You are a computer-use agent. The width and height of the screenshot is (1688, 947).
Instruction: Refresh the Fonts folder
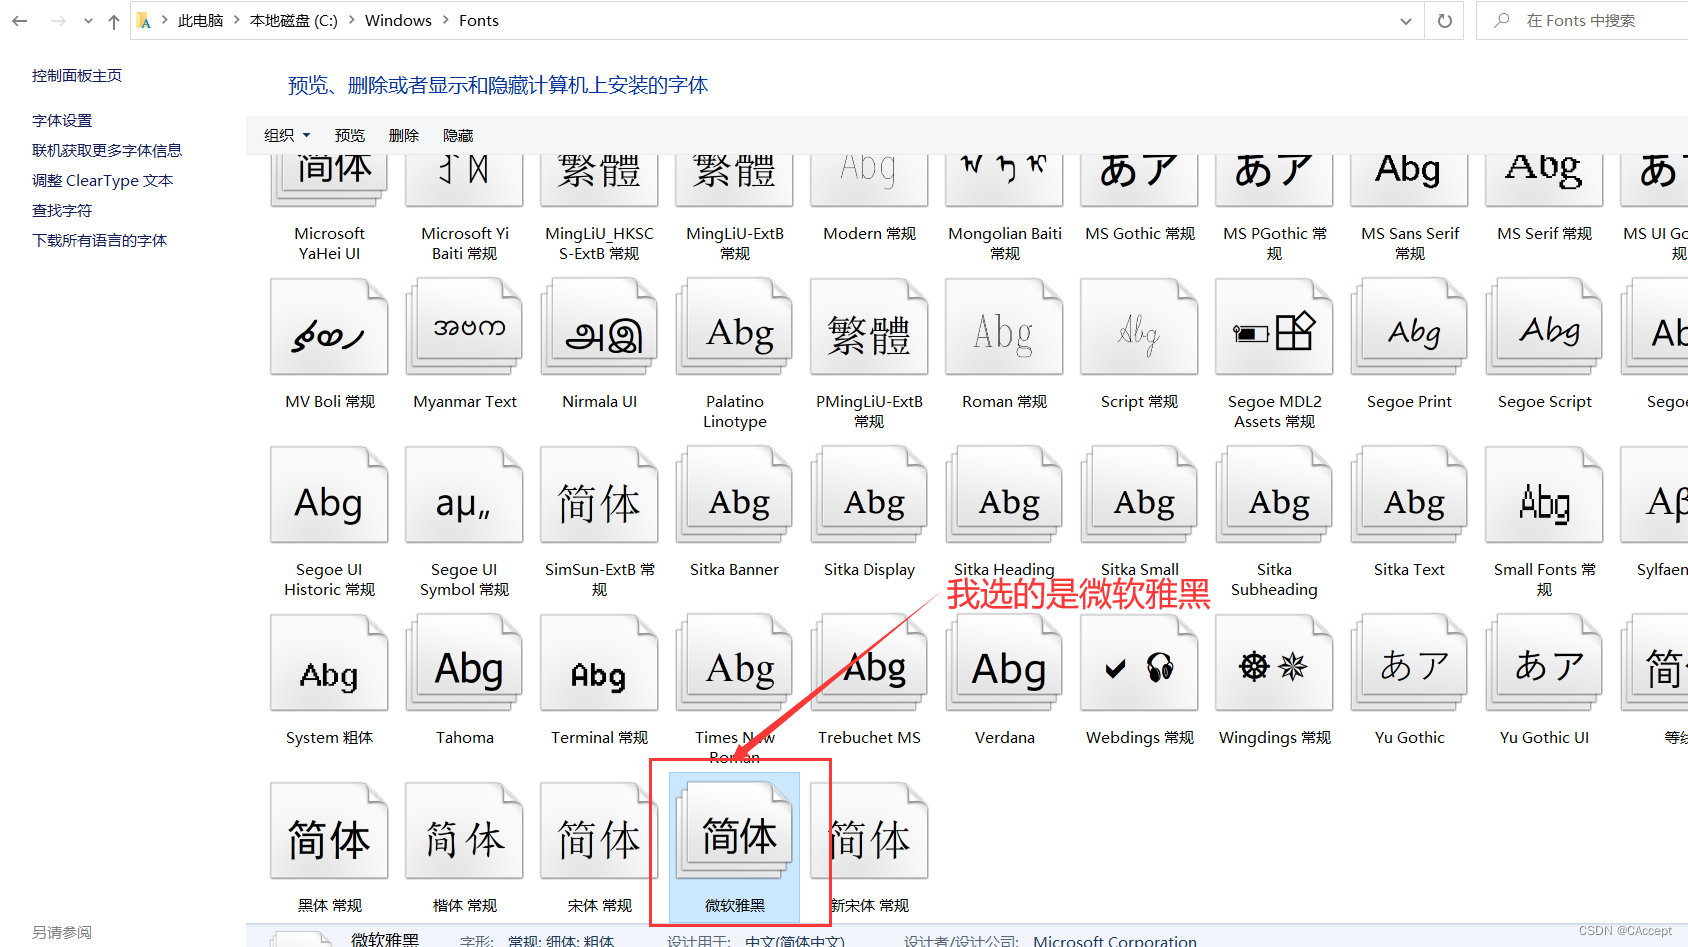pos(1445,21)
